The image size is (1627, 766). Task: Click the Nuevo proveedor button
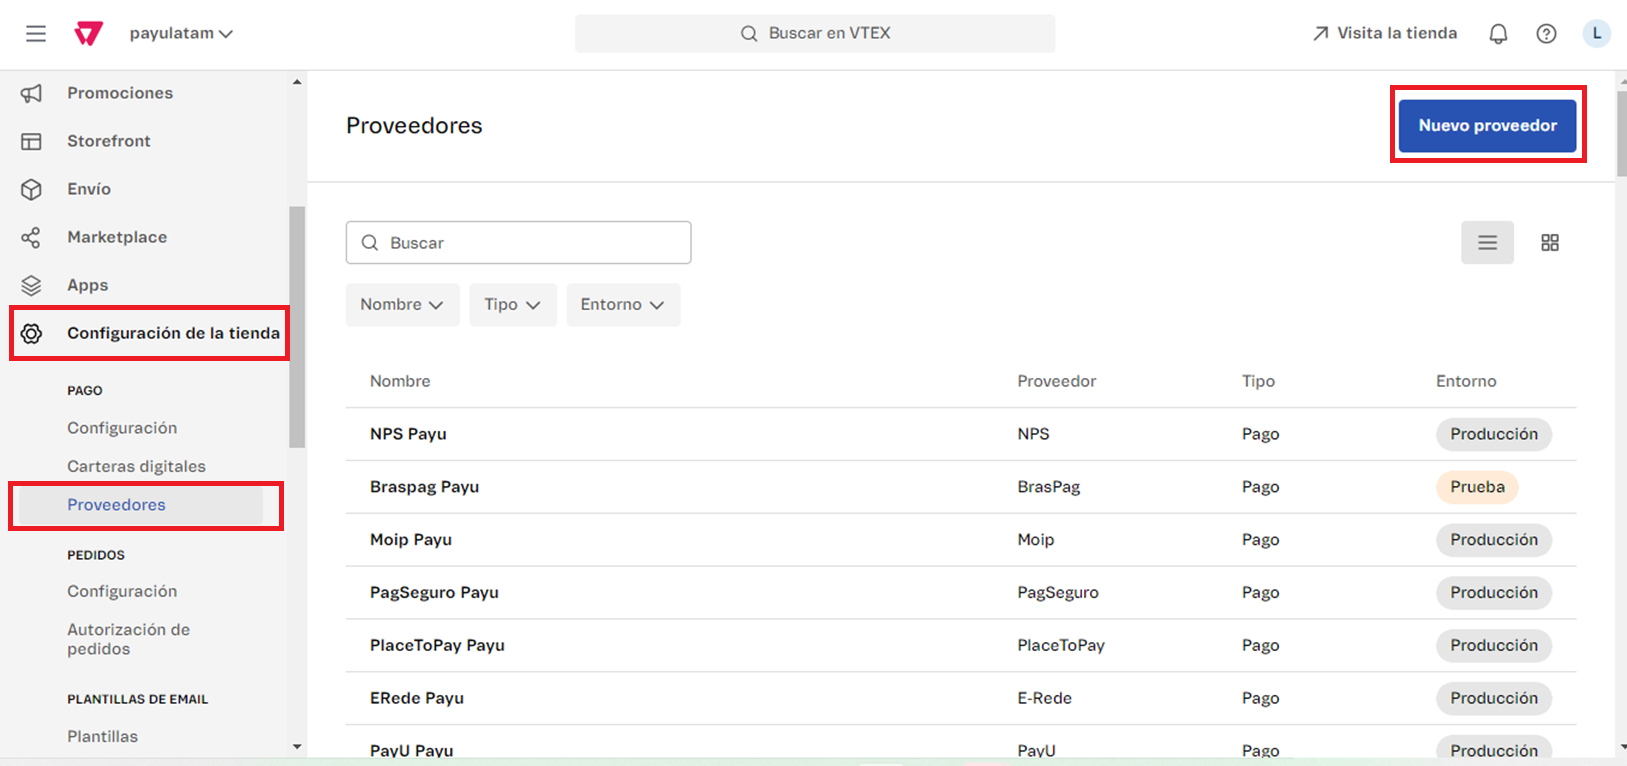click(x=1487, y=125)
